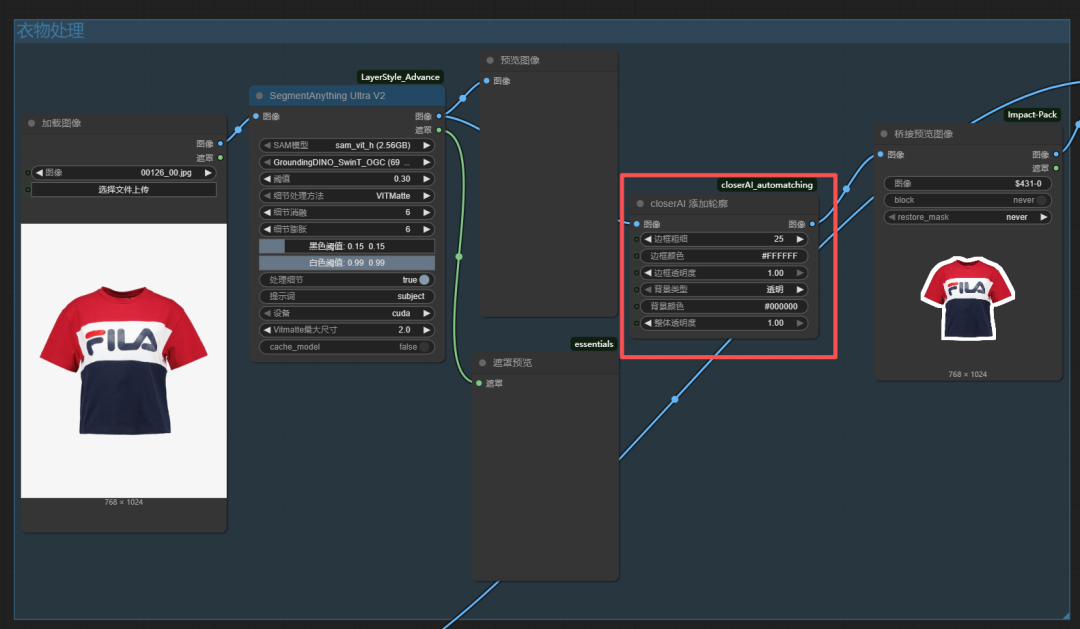Click the FILA t-shirt source image preview
1080x629 pixels.
click(124, 360)
